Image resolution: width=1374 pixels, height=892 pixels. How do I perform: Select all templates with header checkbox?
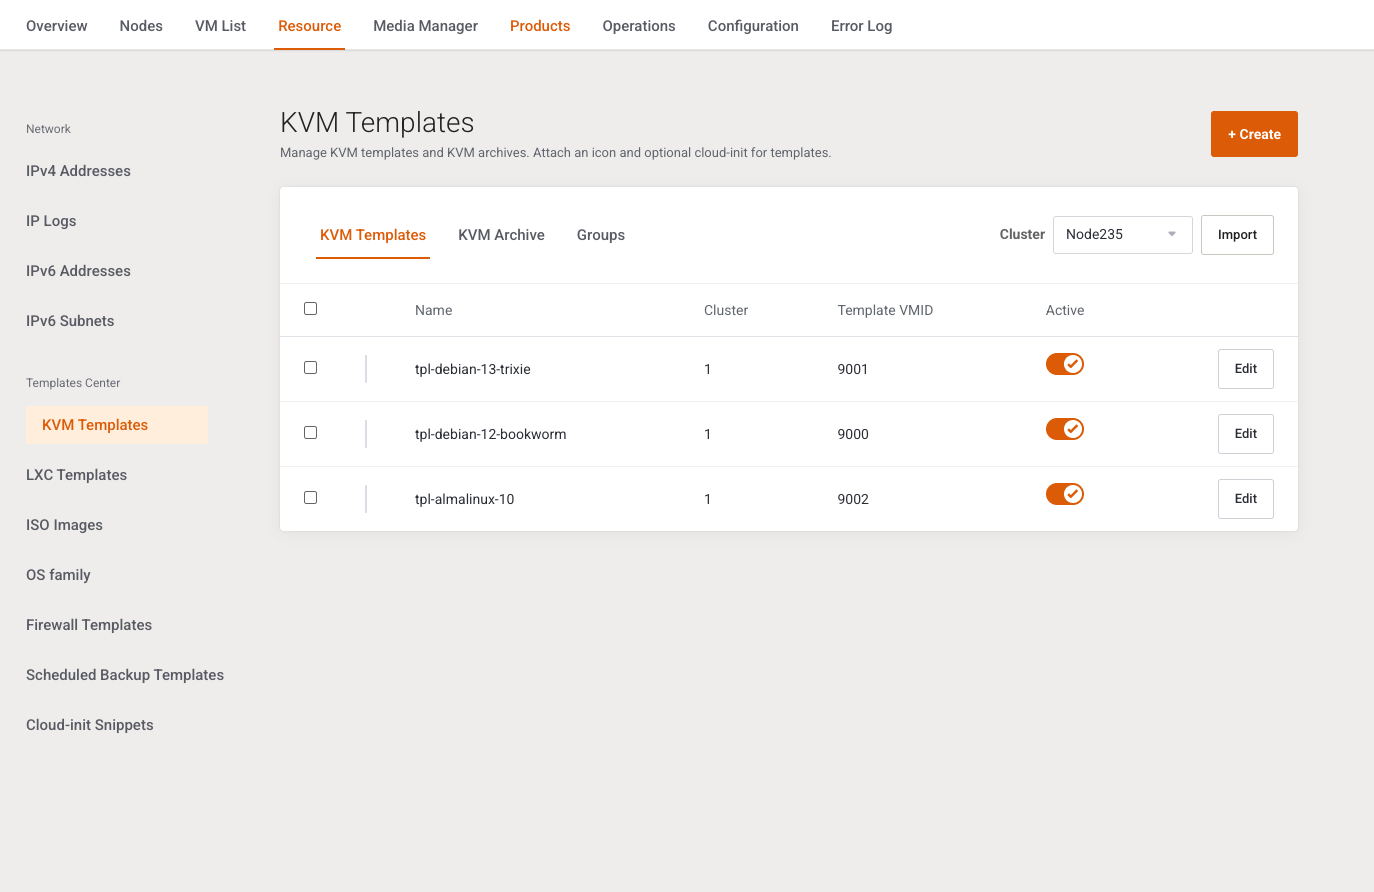(310, 309)
